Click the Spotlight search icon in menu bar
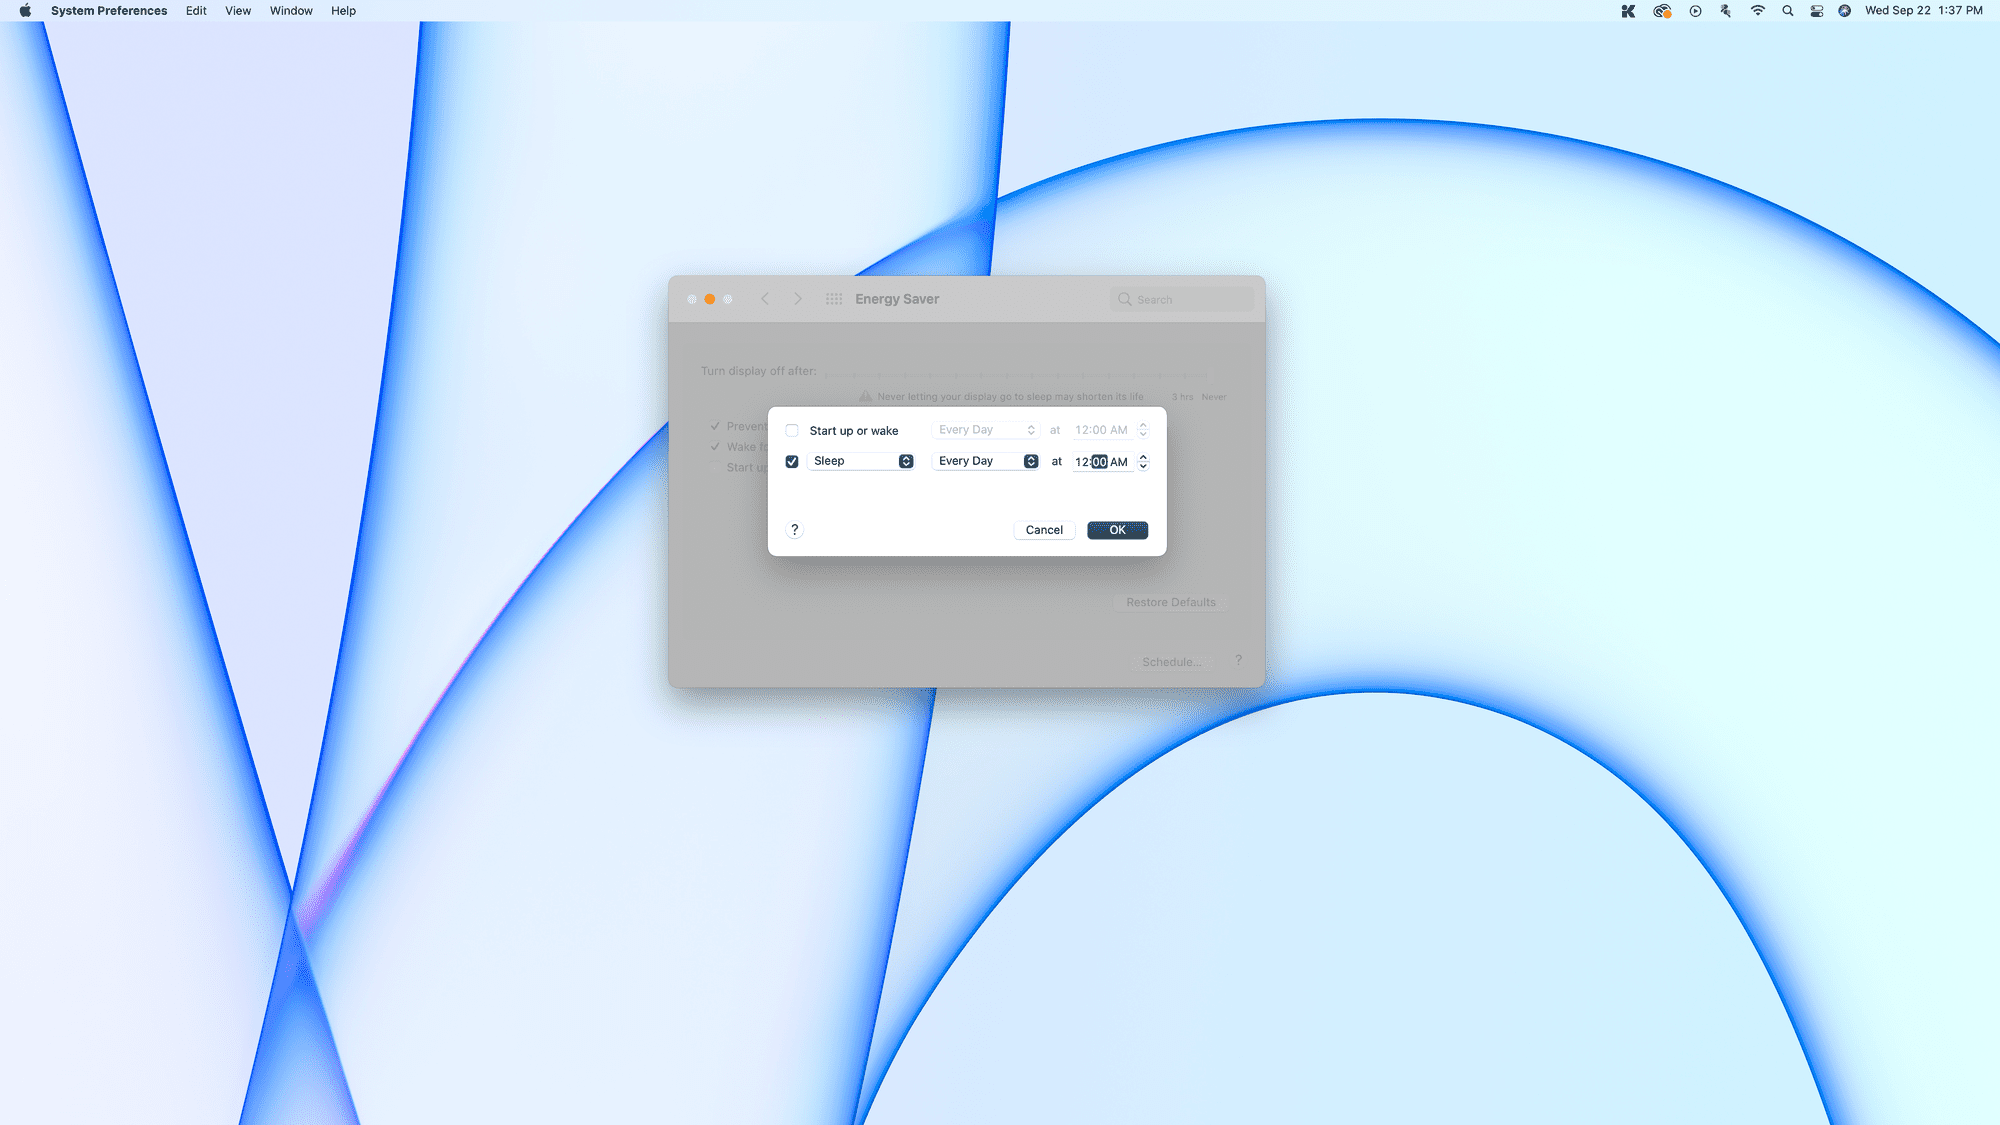 pos(1786,11)
